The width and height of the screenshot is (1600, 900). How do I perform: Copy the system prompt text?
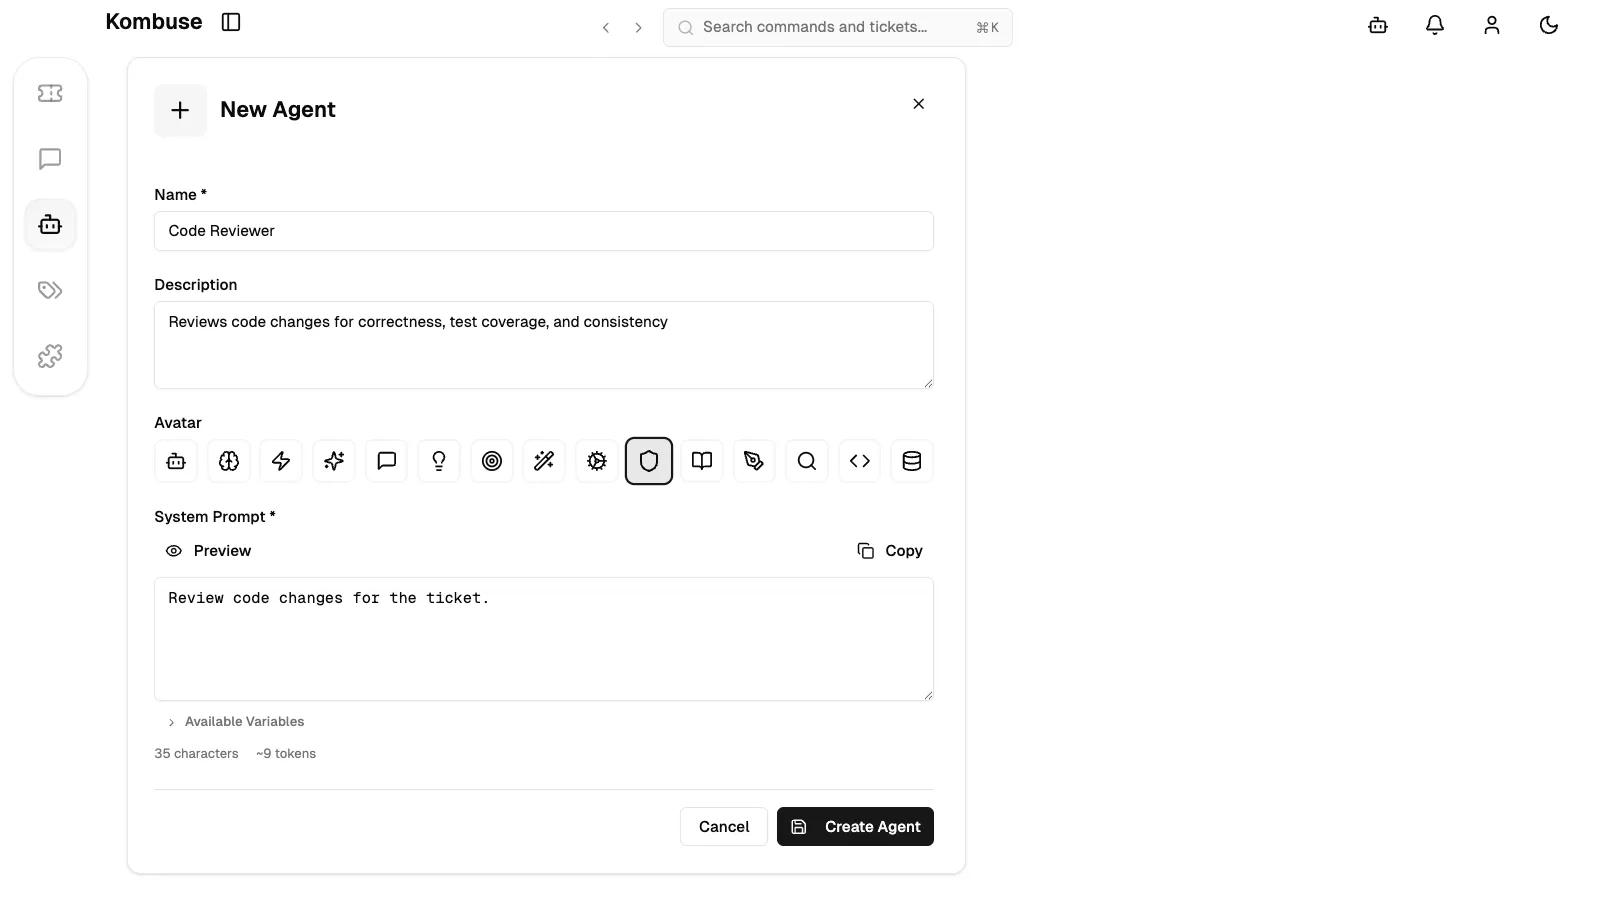pyautogui.click(x=888, y=550)
